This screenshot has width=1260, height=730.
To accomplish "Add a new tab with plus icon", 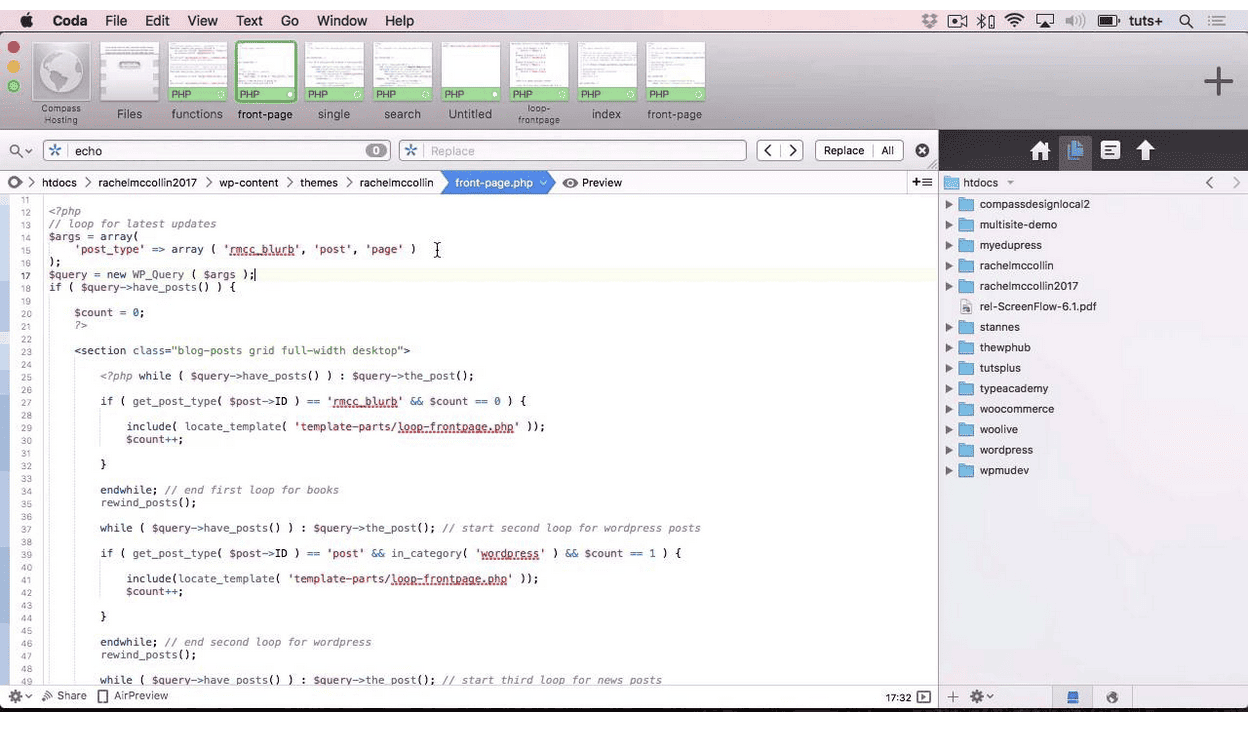I will point(1218,82).
